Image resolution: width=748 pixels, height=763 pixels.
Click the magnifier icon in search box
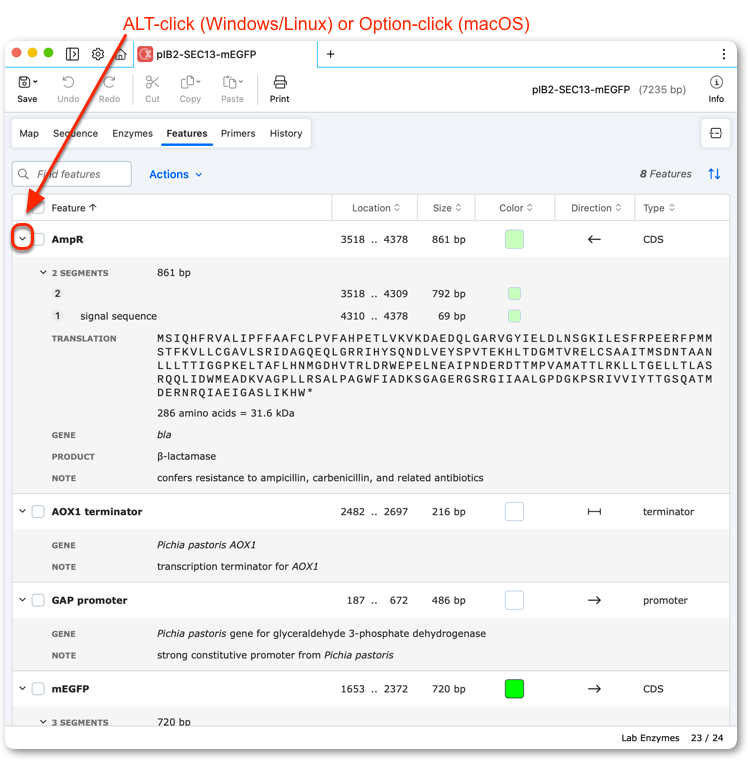(23, 174)
